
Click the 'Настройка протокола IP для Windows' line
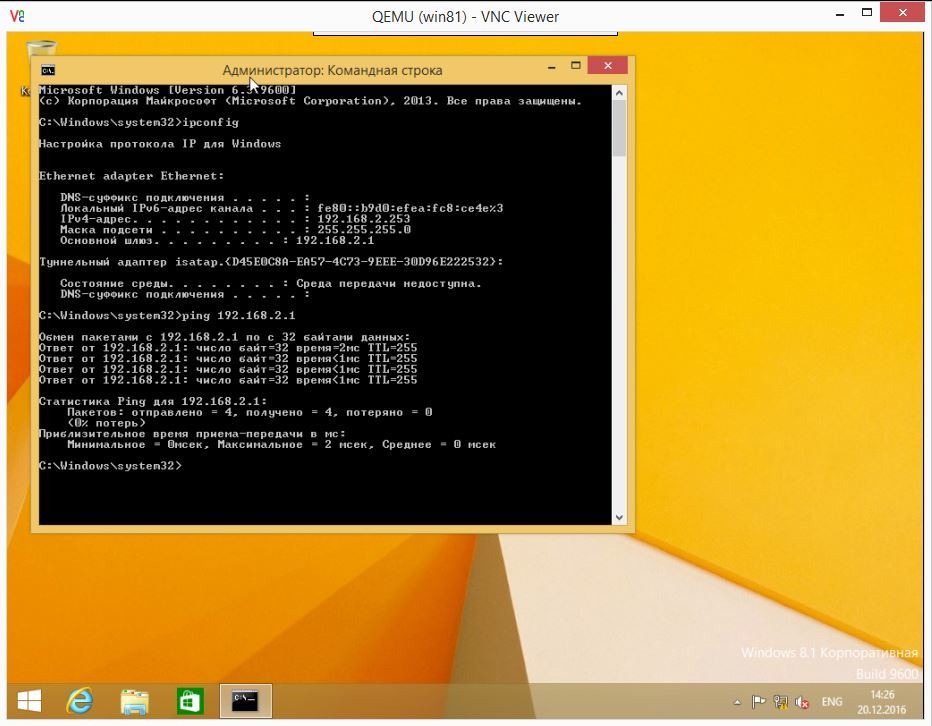click(x=160, y=143)
